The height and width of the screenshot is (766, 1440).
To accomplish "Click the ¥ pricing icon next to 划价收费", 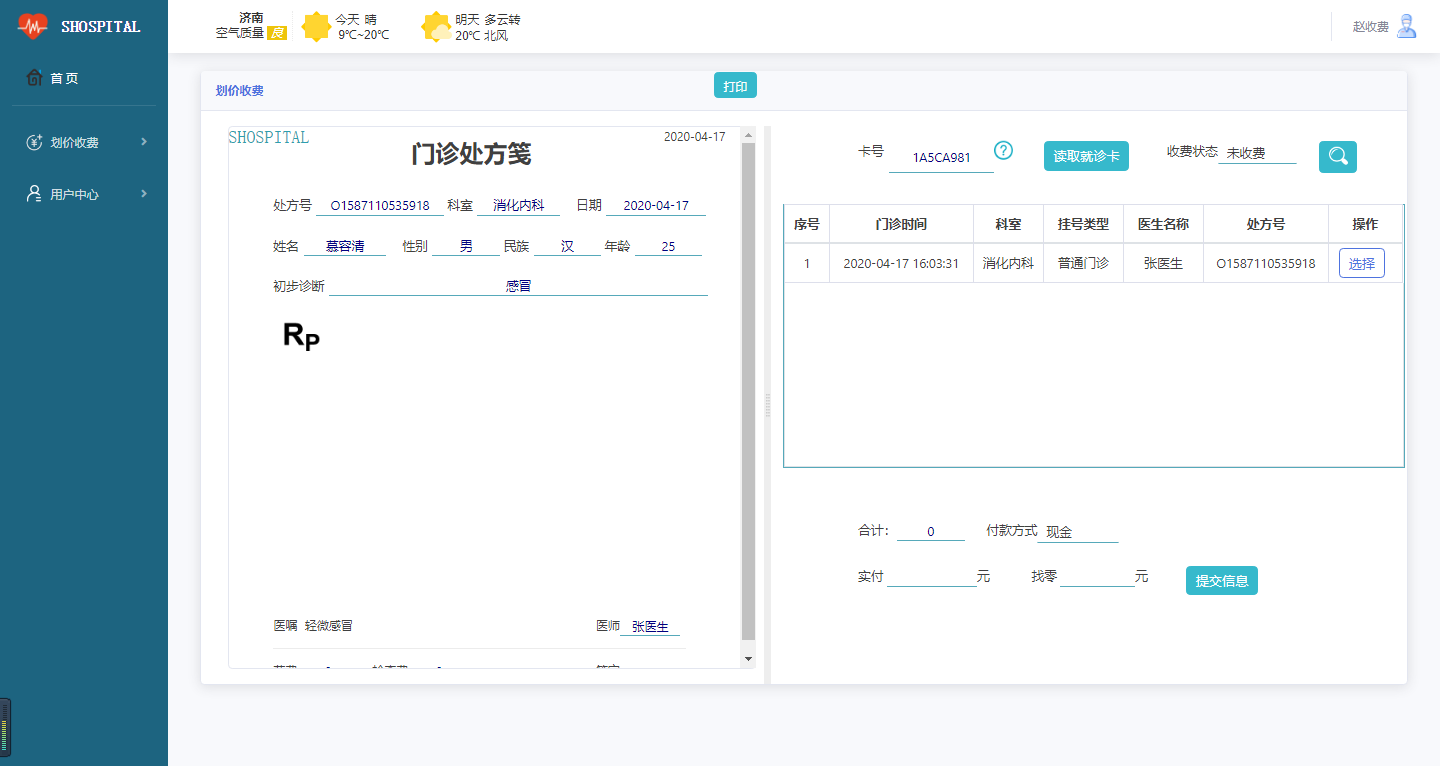I will click(x=35, y=142).
